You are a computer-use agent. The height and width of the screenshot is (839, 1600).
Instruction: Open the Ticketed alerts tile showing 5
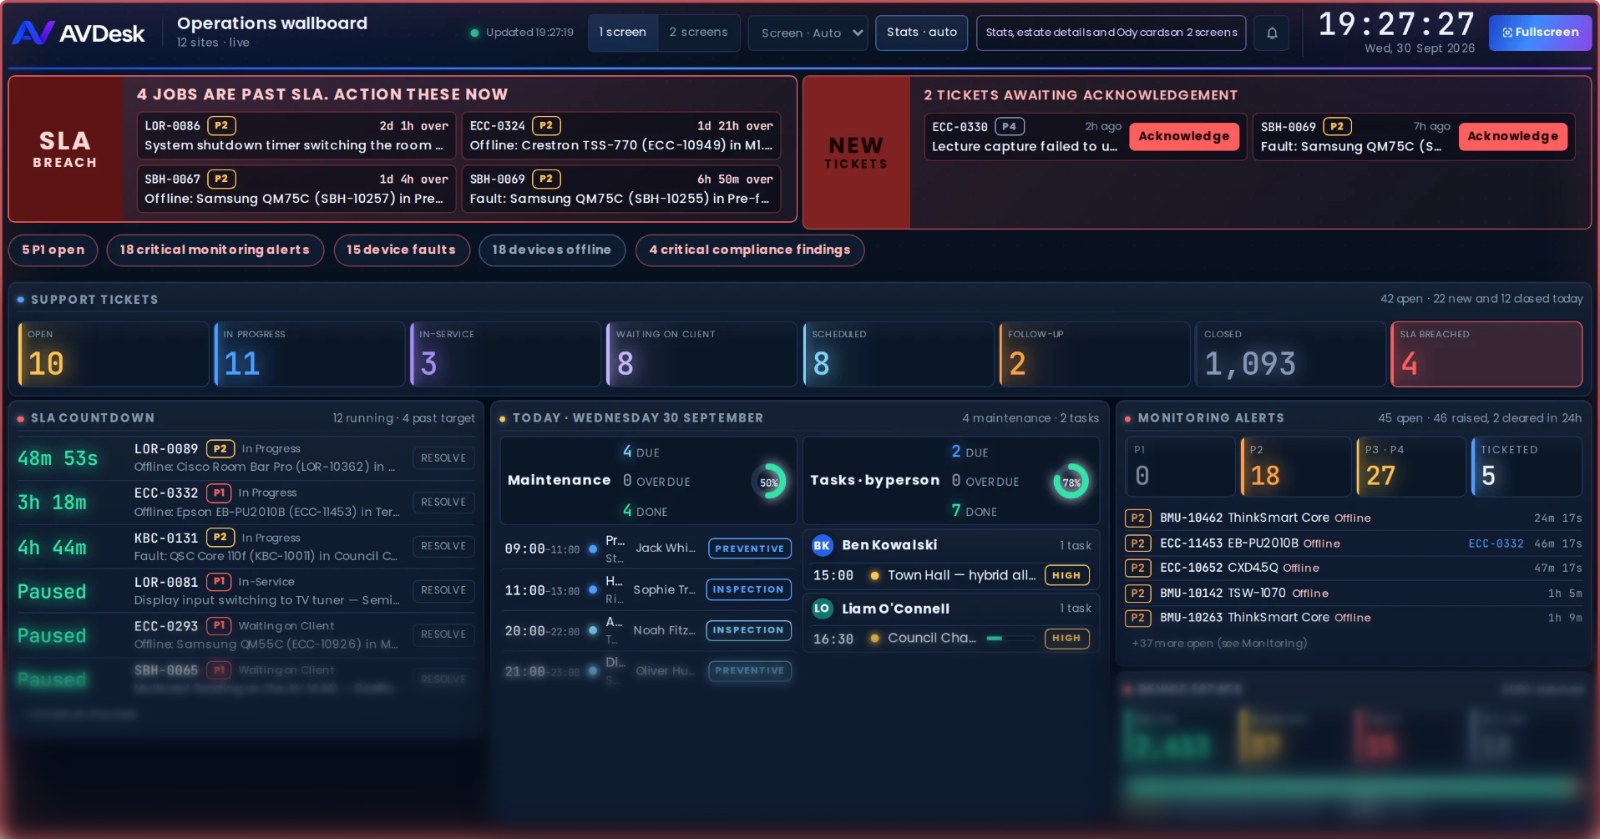coord(1526,467)
